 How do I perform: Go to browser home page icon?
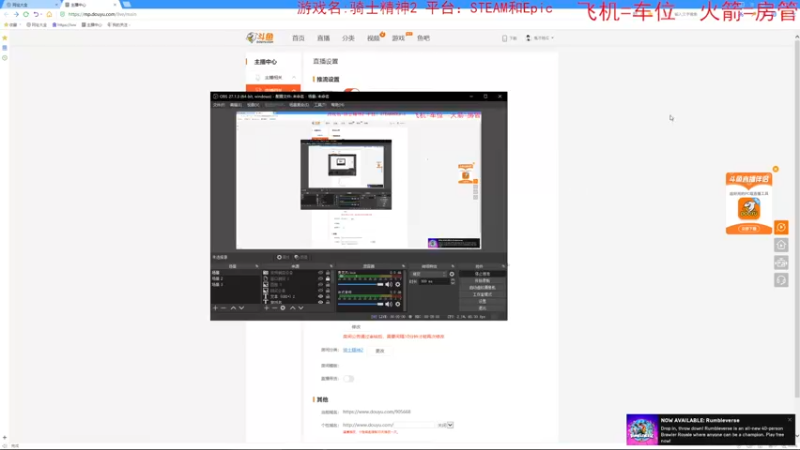pos(49,14)
